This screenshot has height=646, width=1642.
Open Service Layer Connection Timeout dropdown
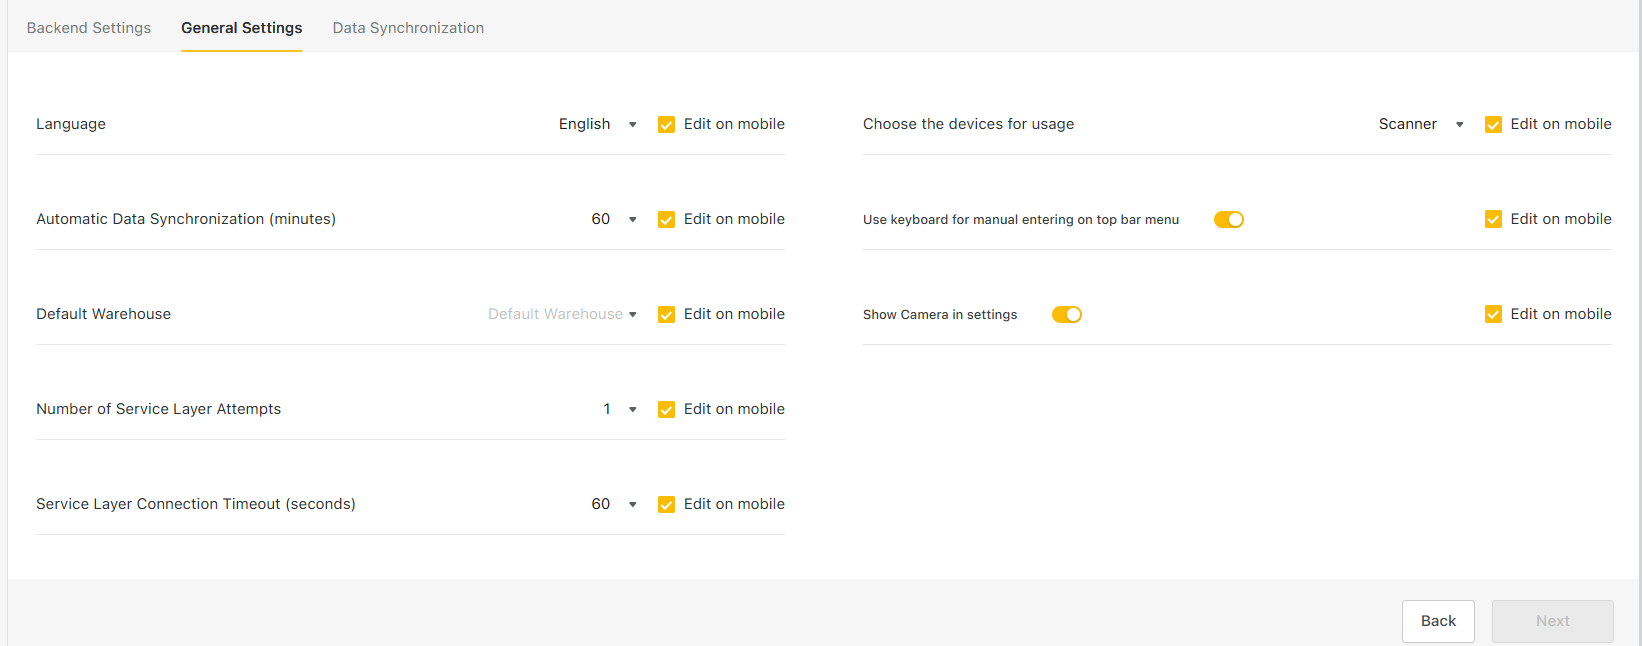pos(614,504)
